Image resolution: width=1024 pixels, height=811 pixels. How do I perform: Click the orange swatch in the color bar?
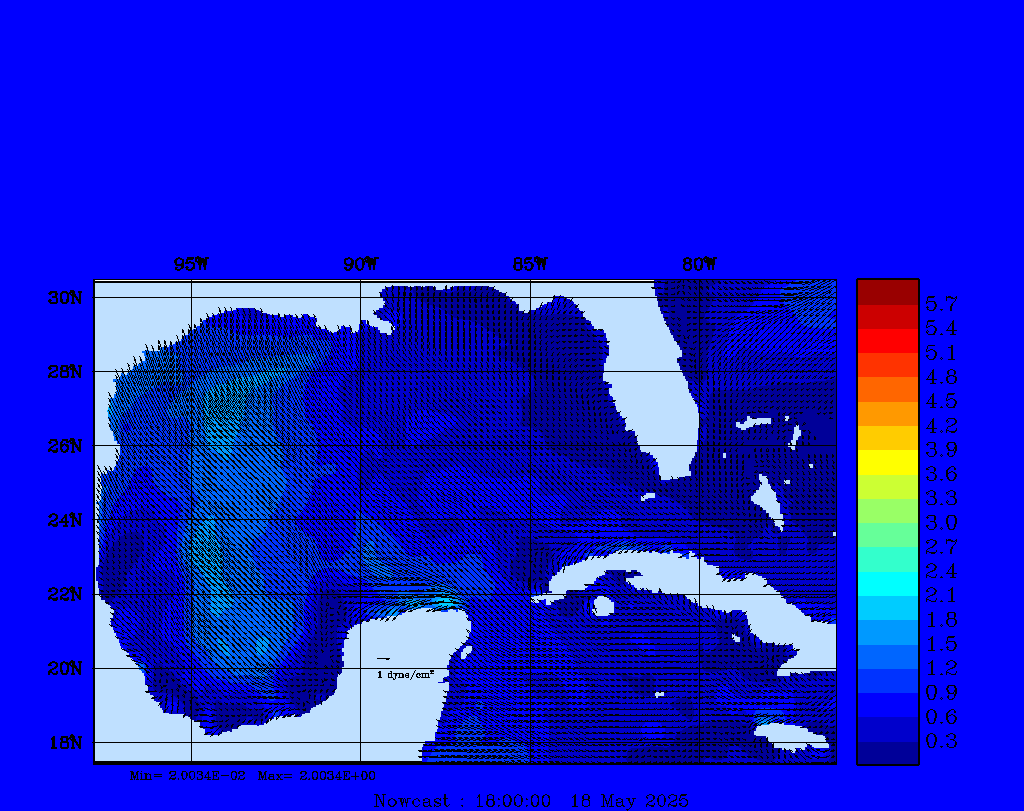pyautogui.click(x=887, y=413)
